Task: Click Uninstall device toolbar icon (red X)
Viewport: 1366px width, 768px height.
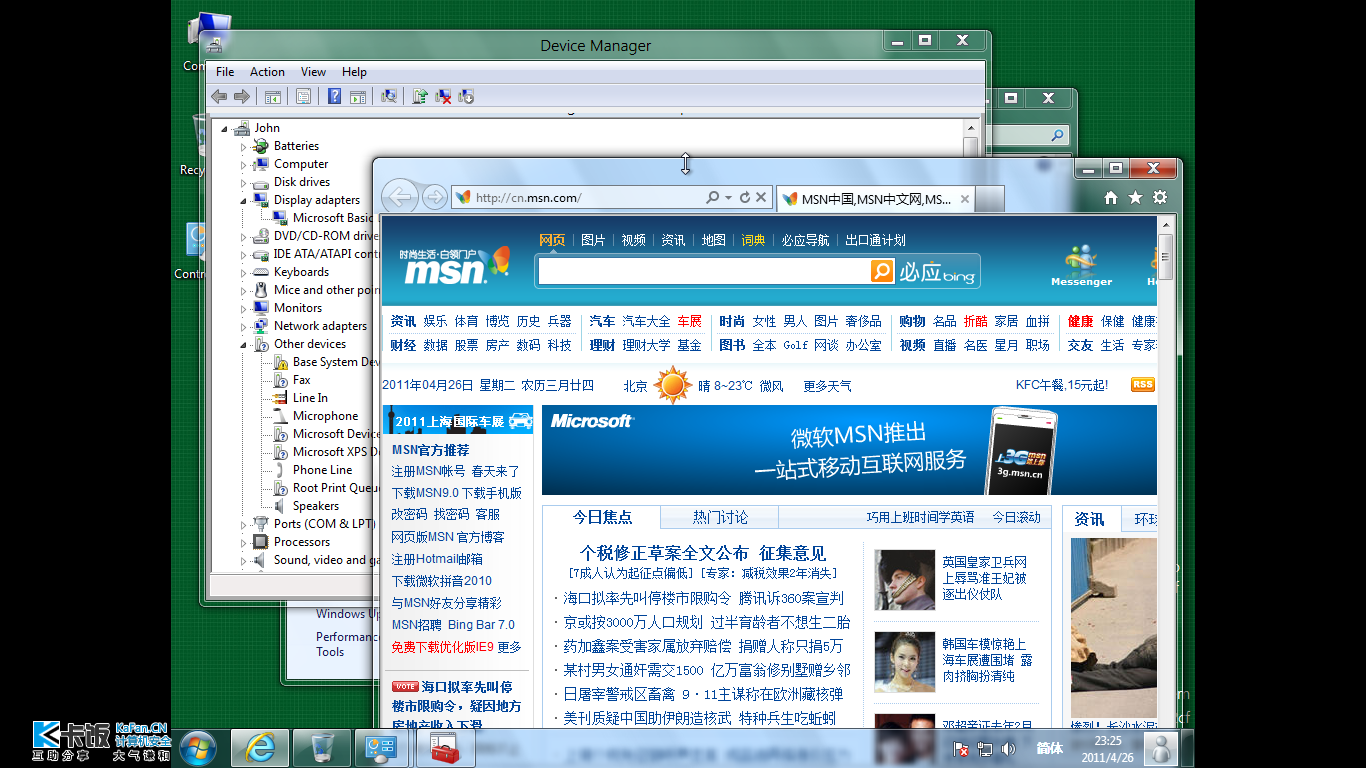Action: [x=443, y=97]
